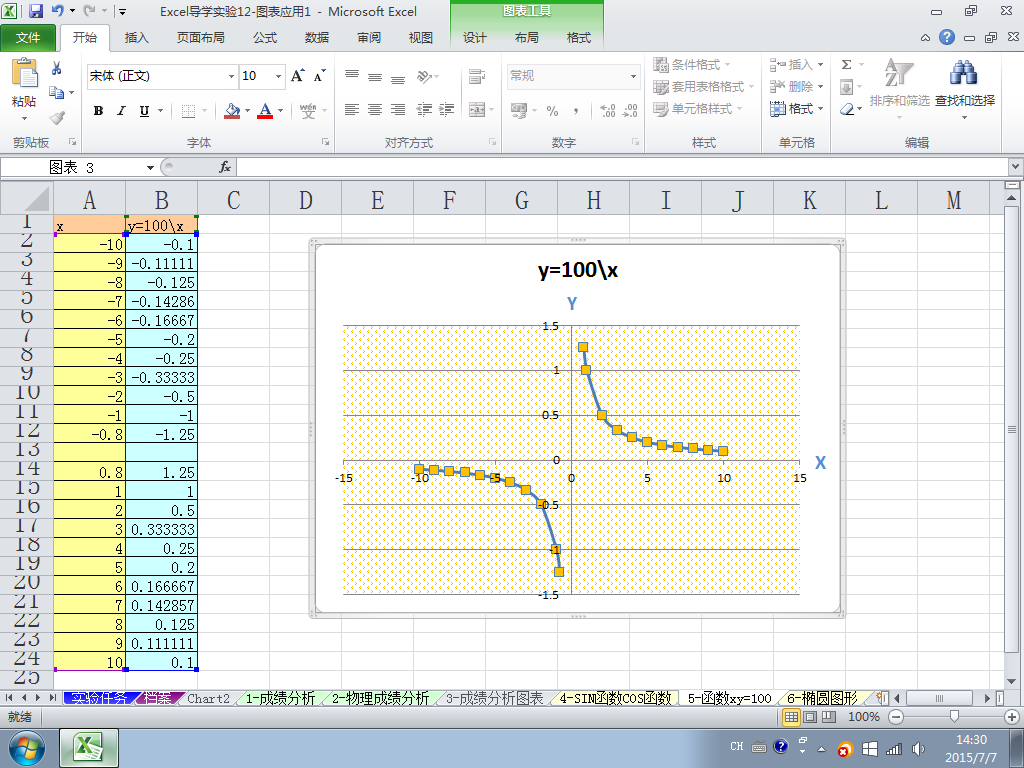Click the zoom slider handle
The width and height of the screenshot is (1024, 768).
click(954, 717)
